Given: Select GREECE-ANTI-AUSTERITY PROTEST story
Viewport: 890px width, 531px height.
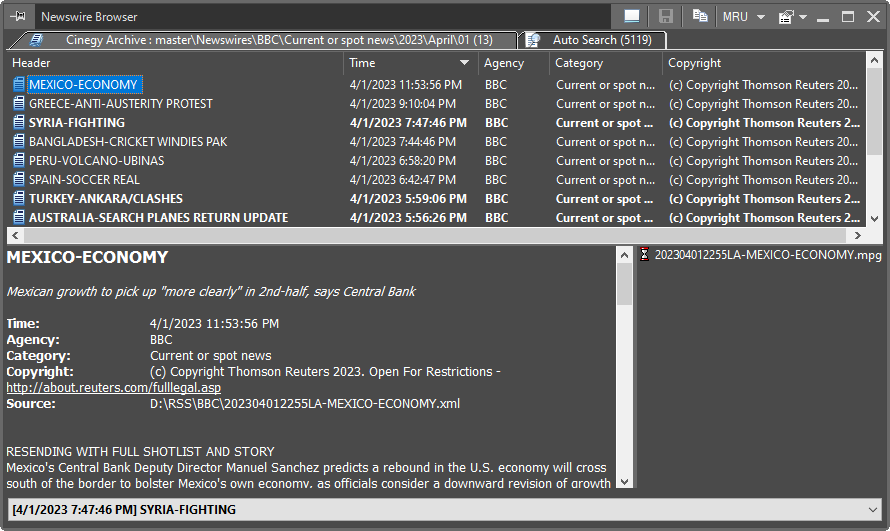Looking at the screenshot, I should point(121,104).
